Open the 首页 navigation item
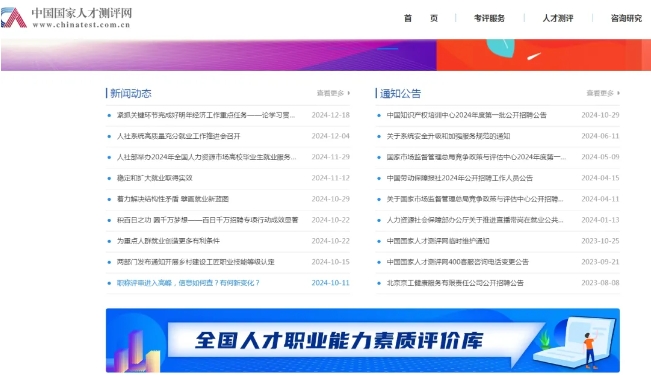 pyautogui.click(x=421, y=18)
